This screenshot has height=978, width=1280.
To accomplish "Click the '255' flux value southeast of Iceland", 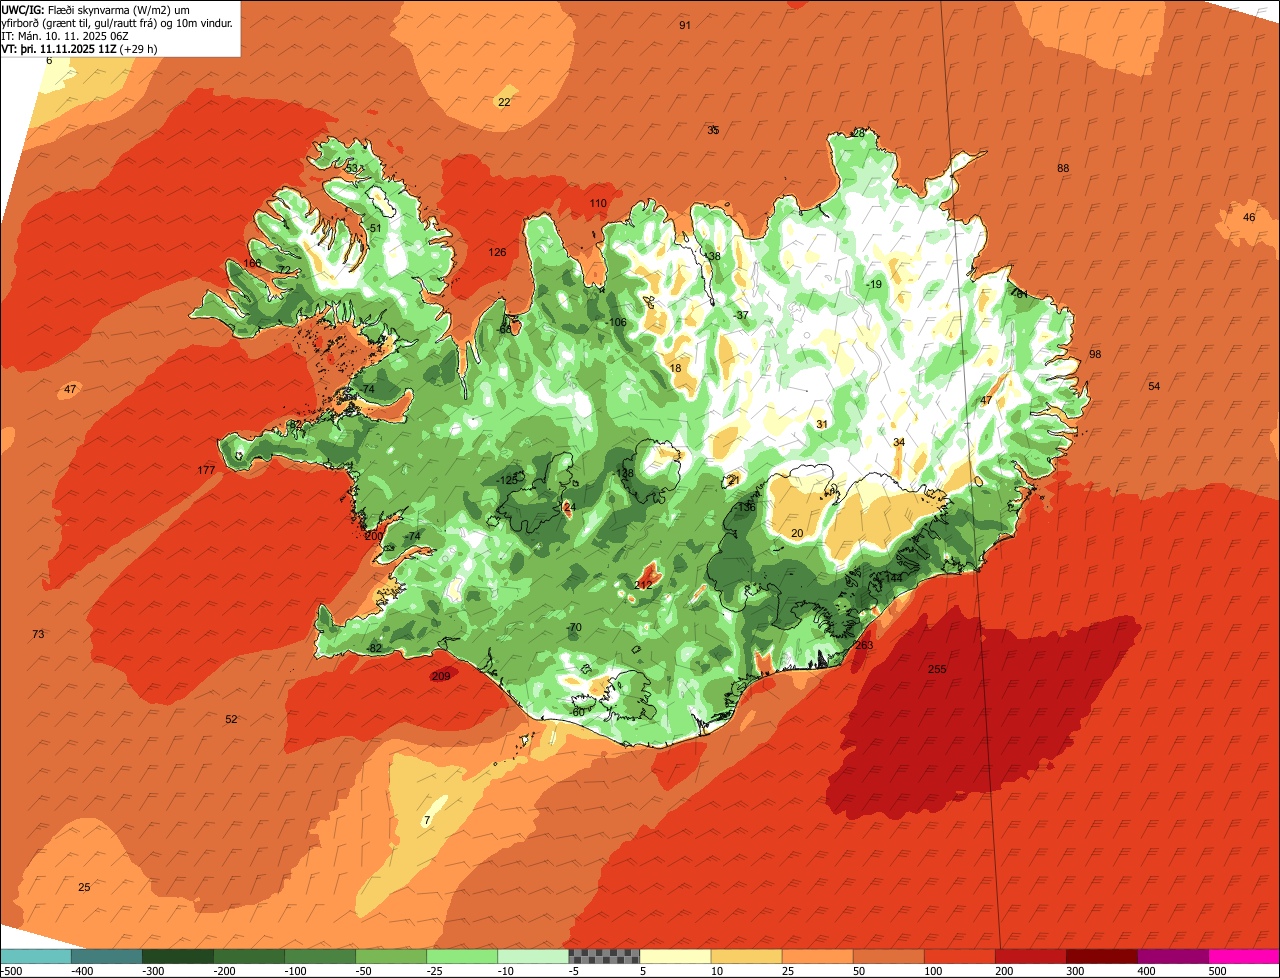I will [937, 669].
